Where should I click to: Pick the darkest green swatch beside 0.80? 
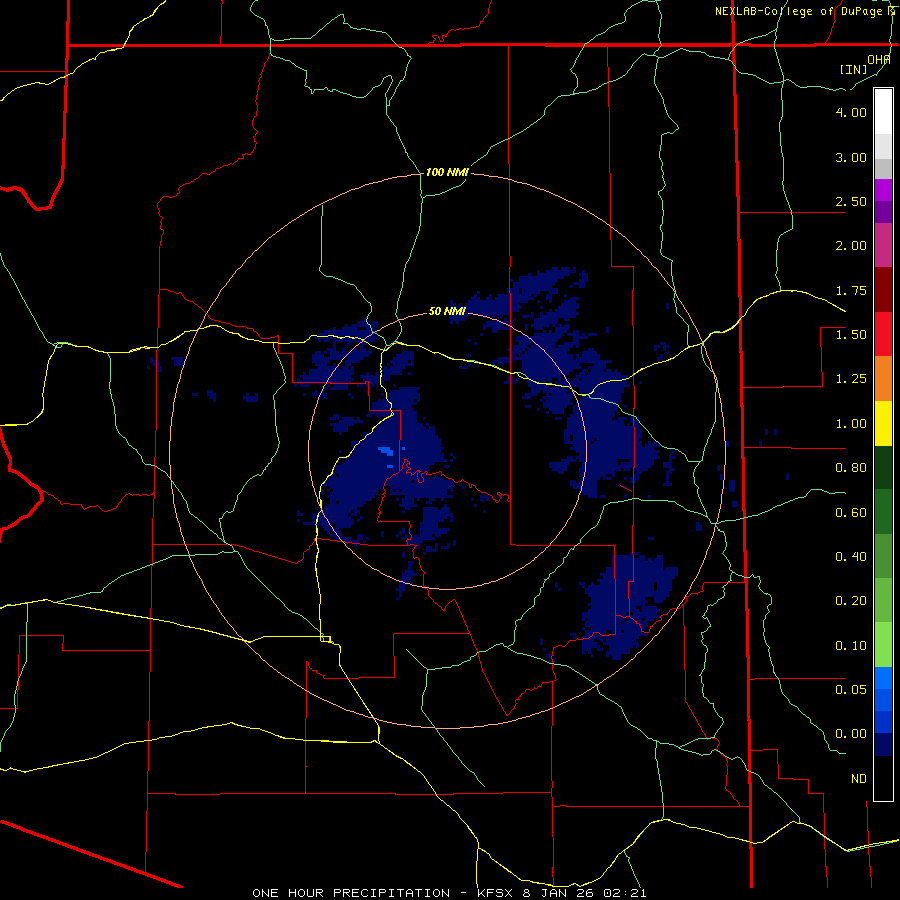[x=883, y=468]
